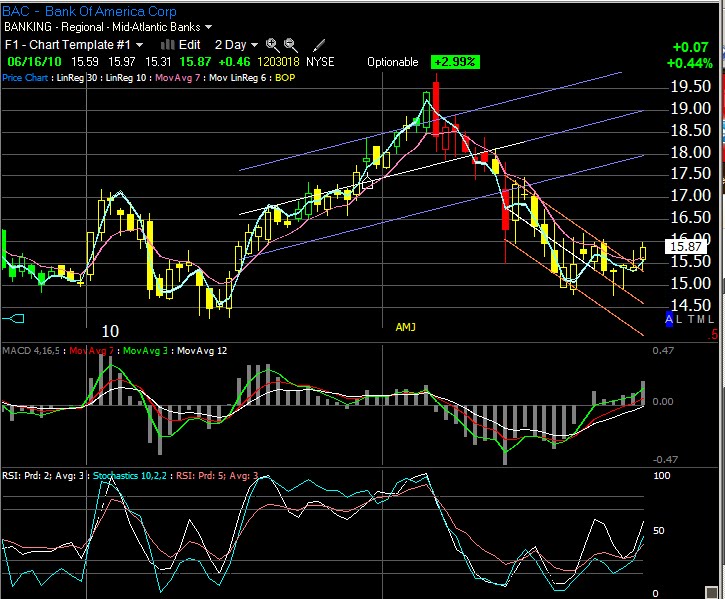This screenshot has height=599, width=725.
Task: Click the low price 15.31
Action: tap(158, 62)
